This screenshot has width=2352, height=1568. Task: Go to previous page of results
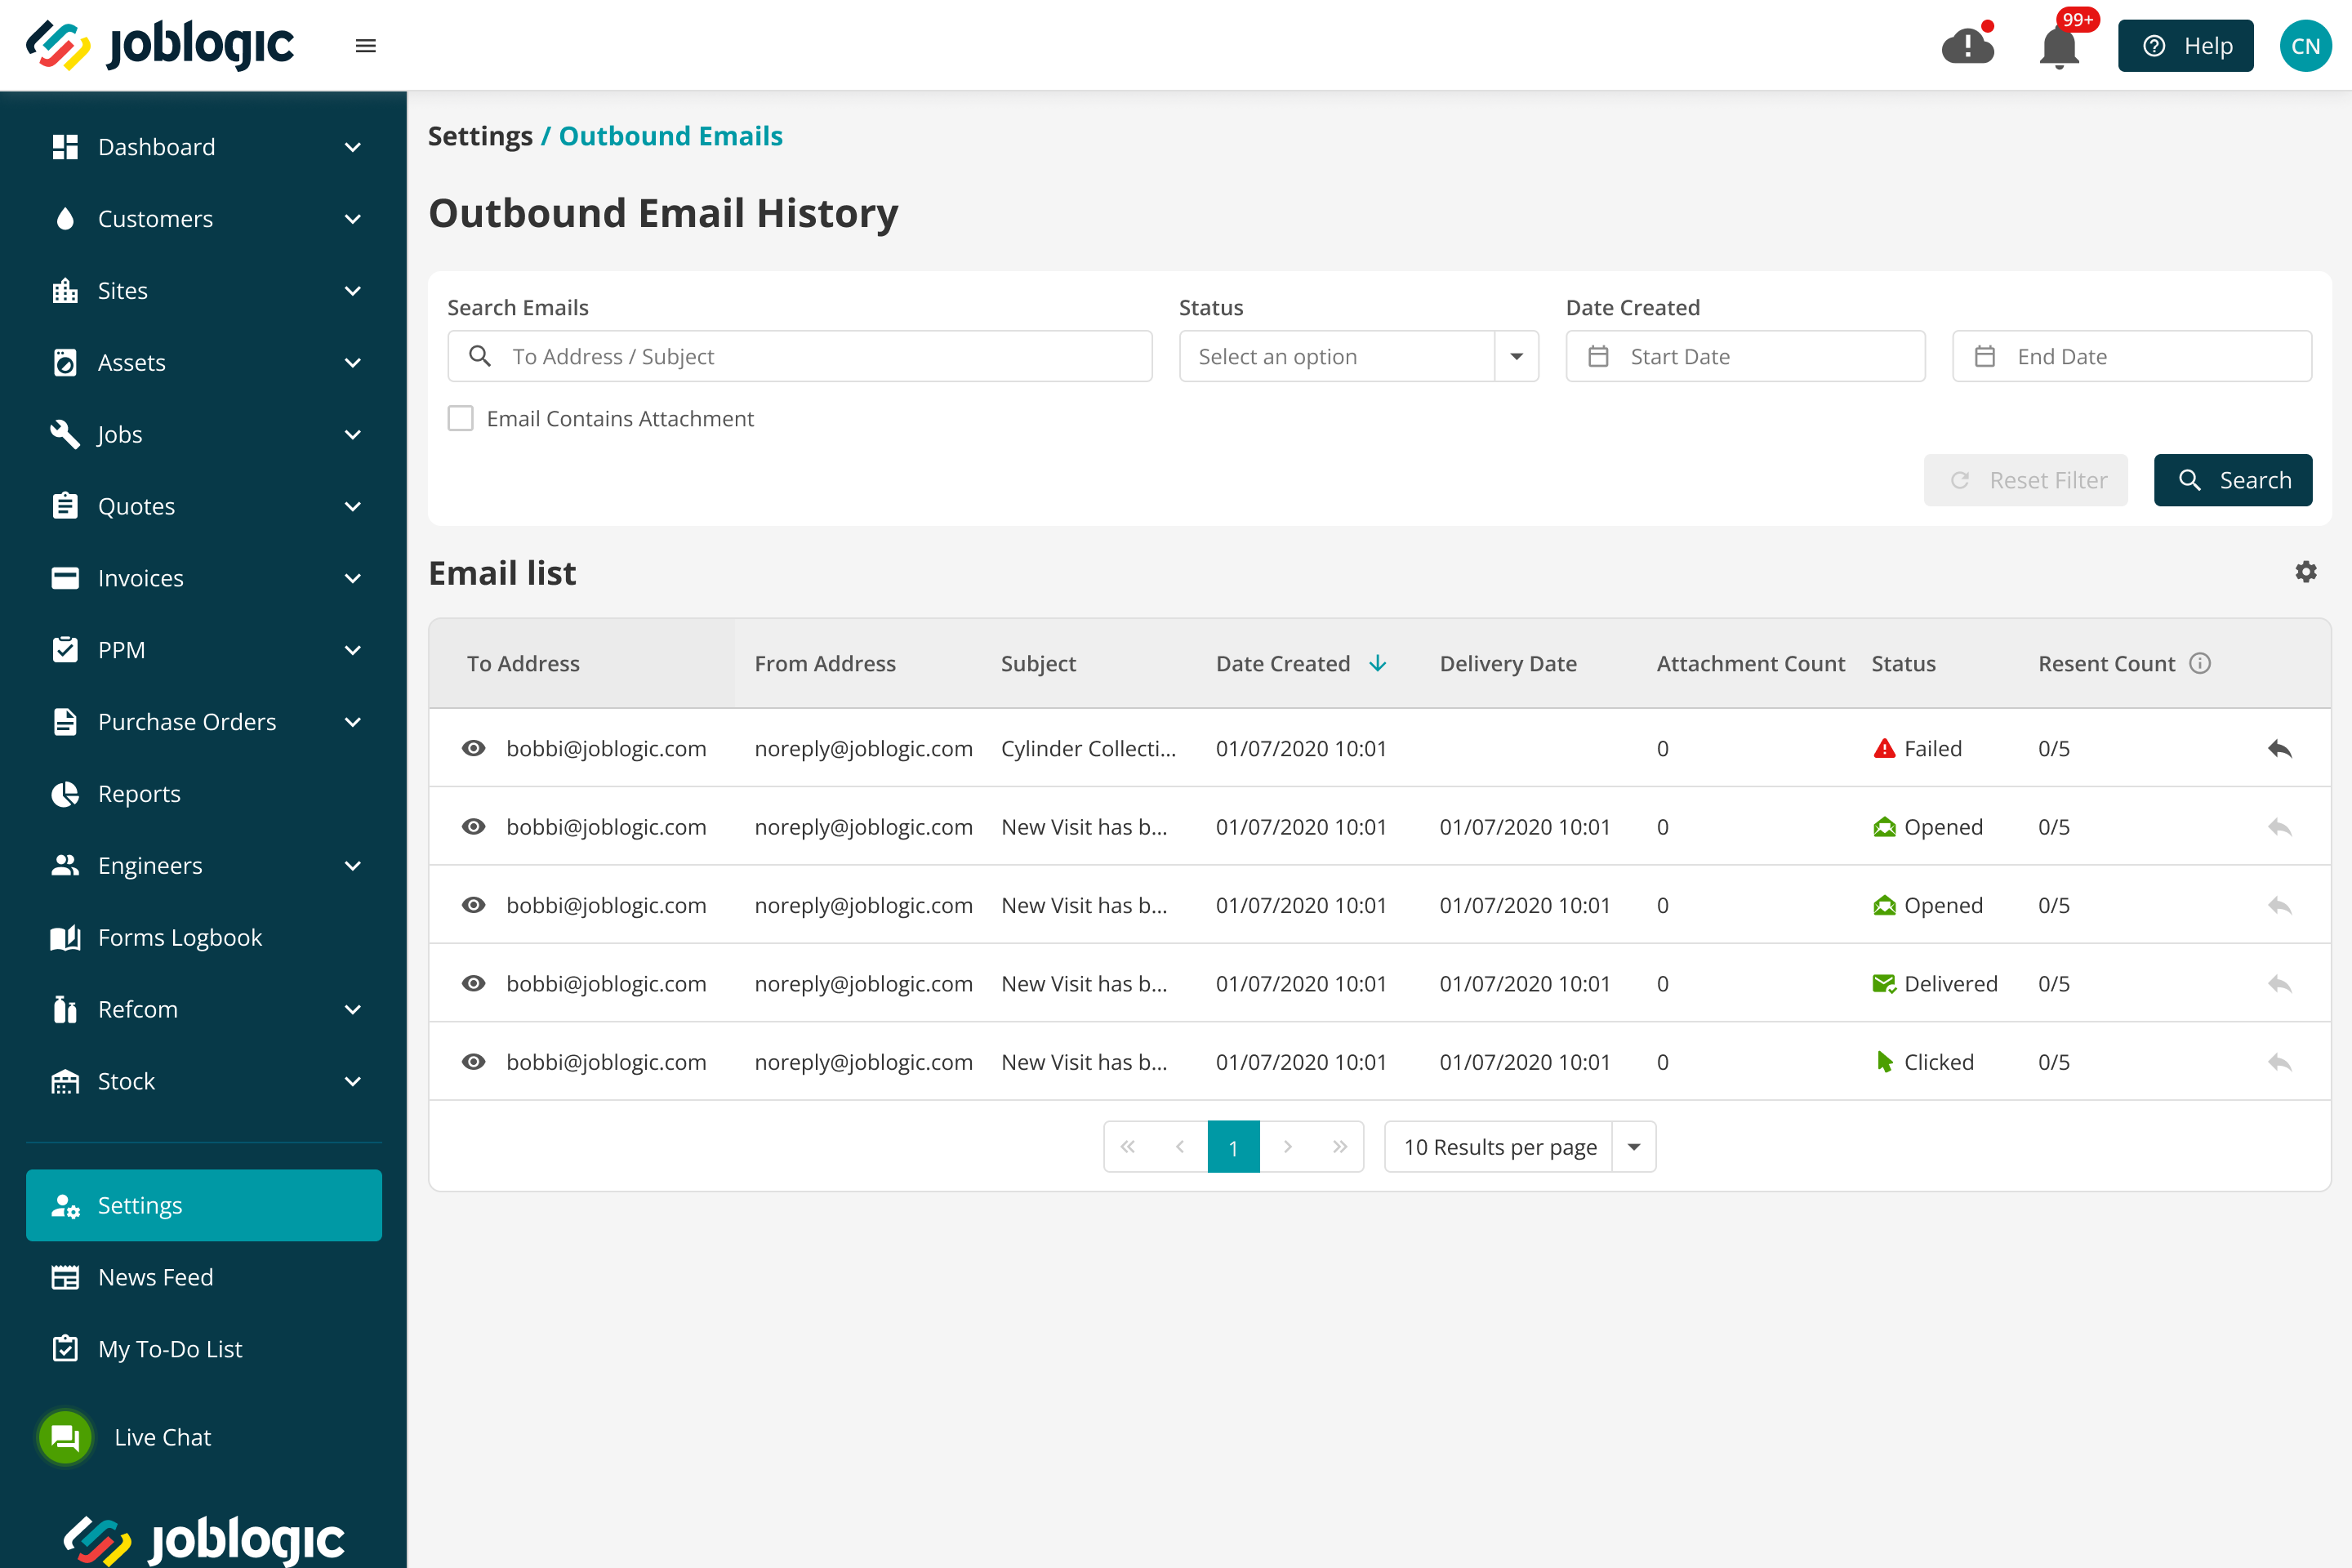1180,1146
